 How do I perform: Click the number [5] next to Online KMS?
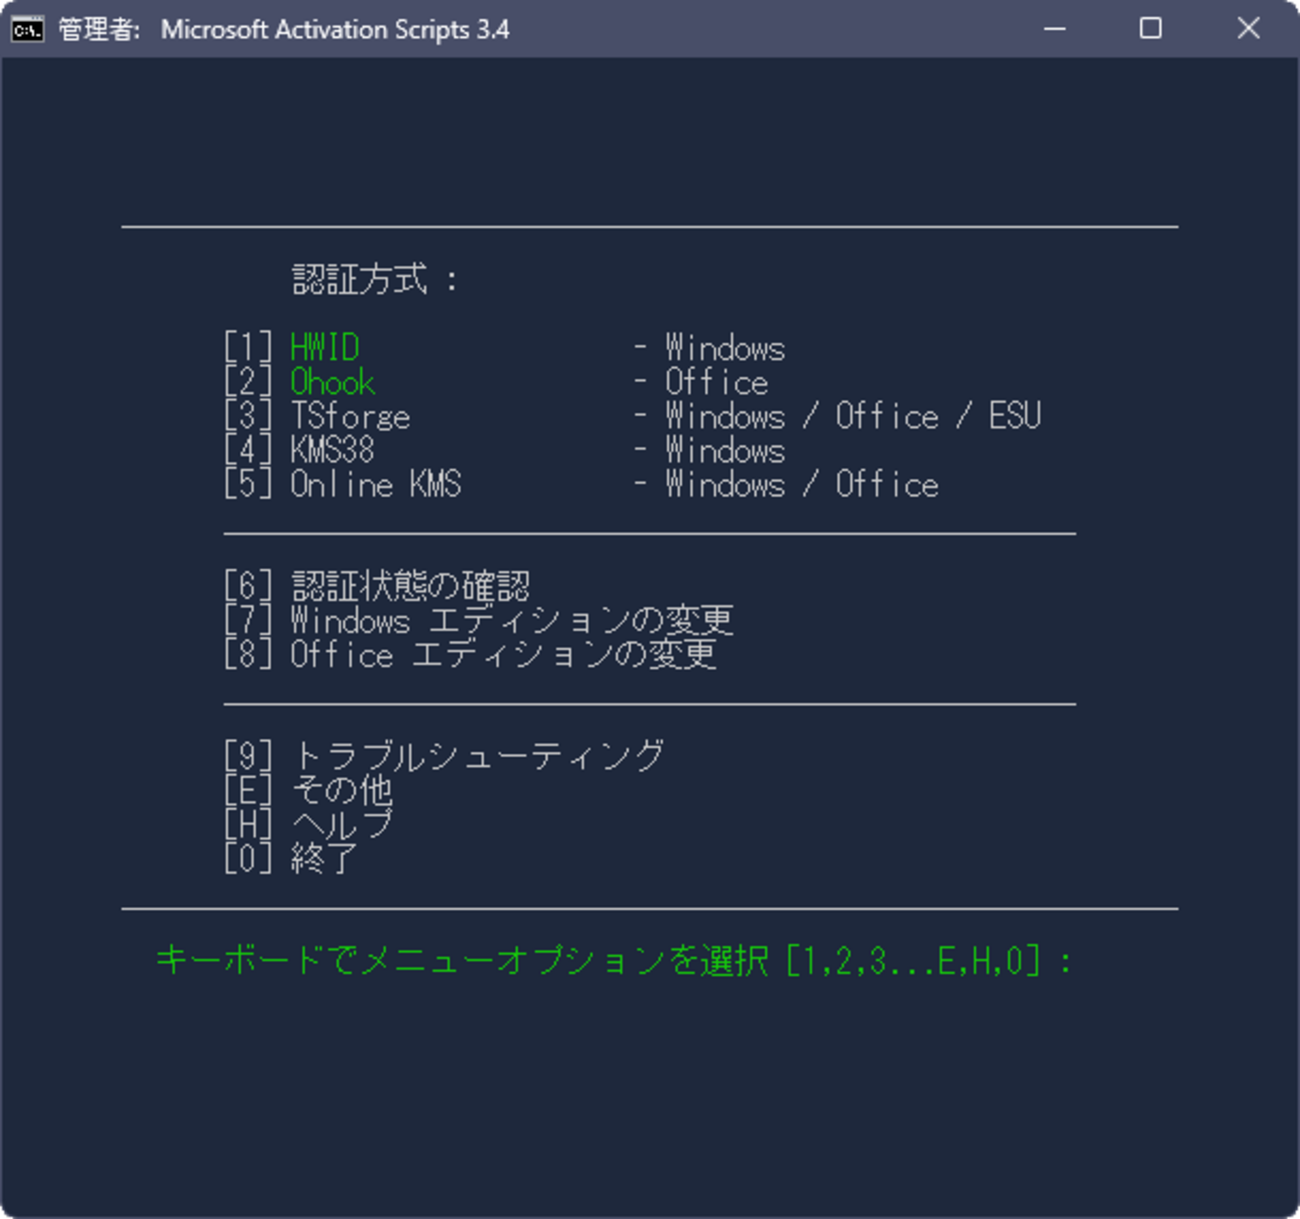248,485
